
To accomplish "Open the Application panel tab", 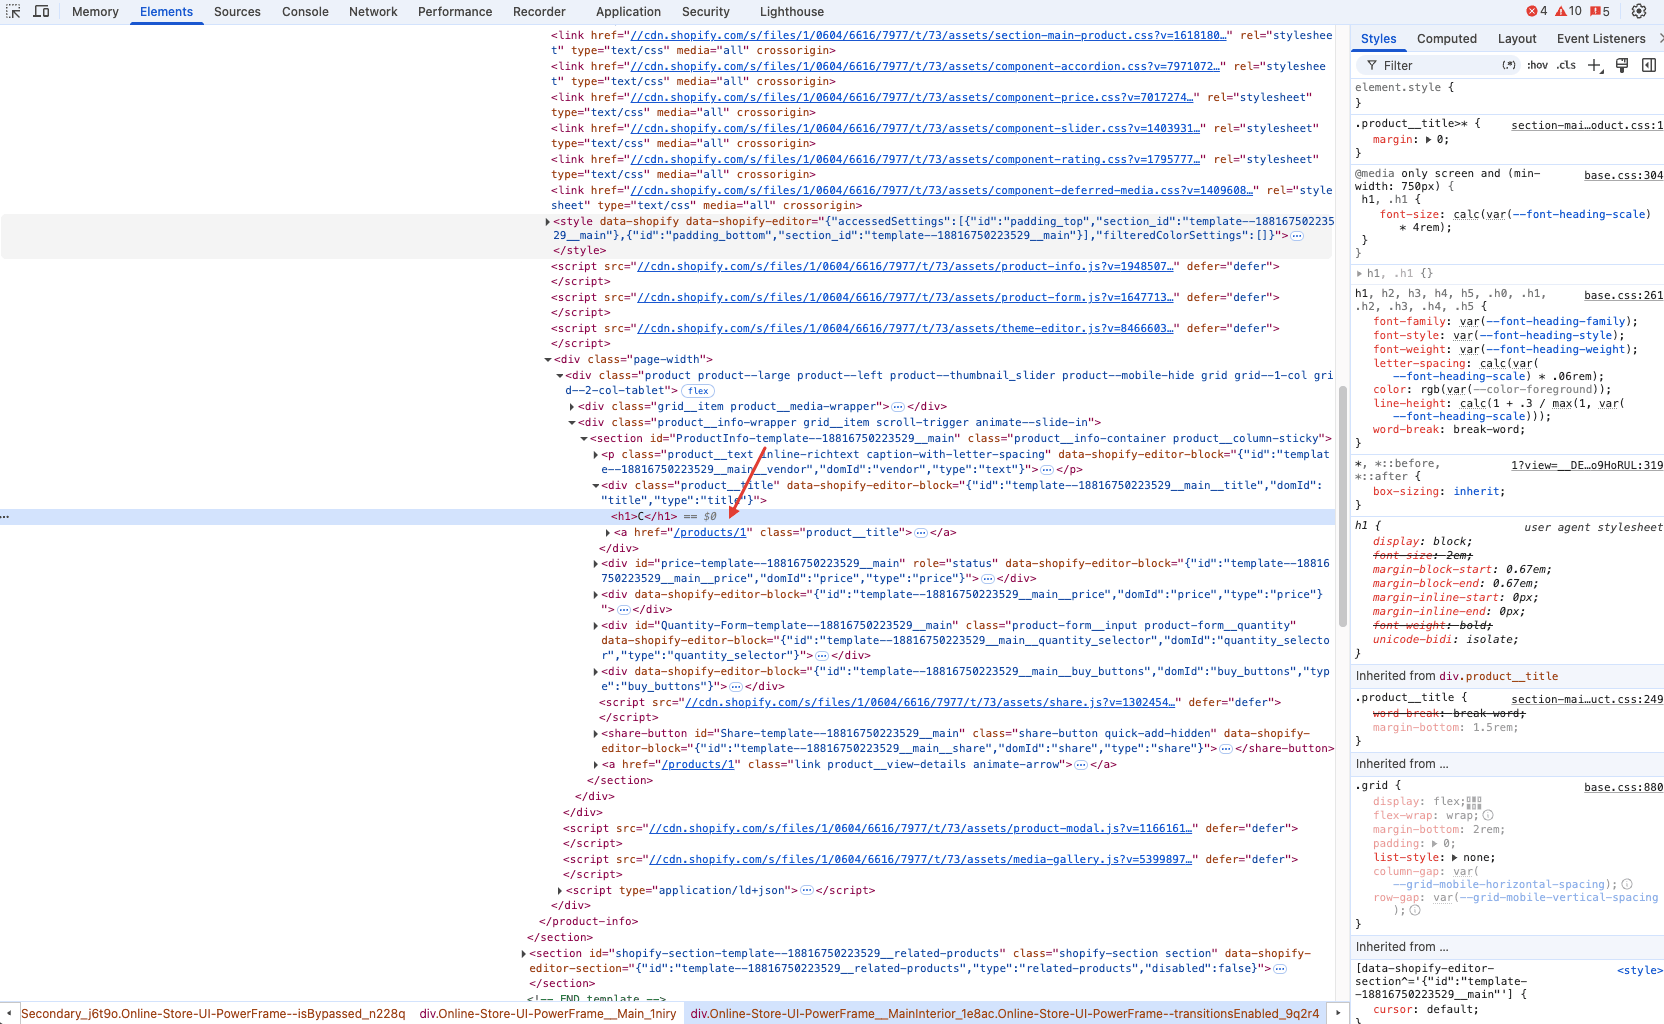I will (628, 12).
